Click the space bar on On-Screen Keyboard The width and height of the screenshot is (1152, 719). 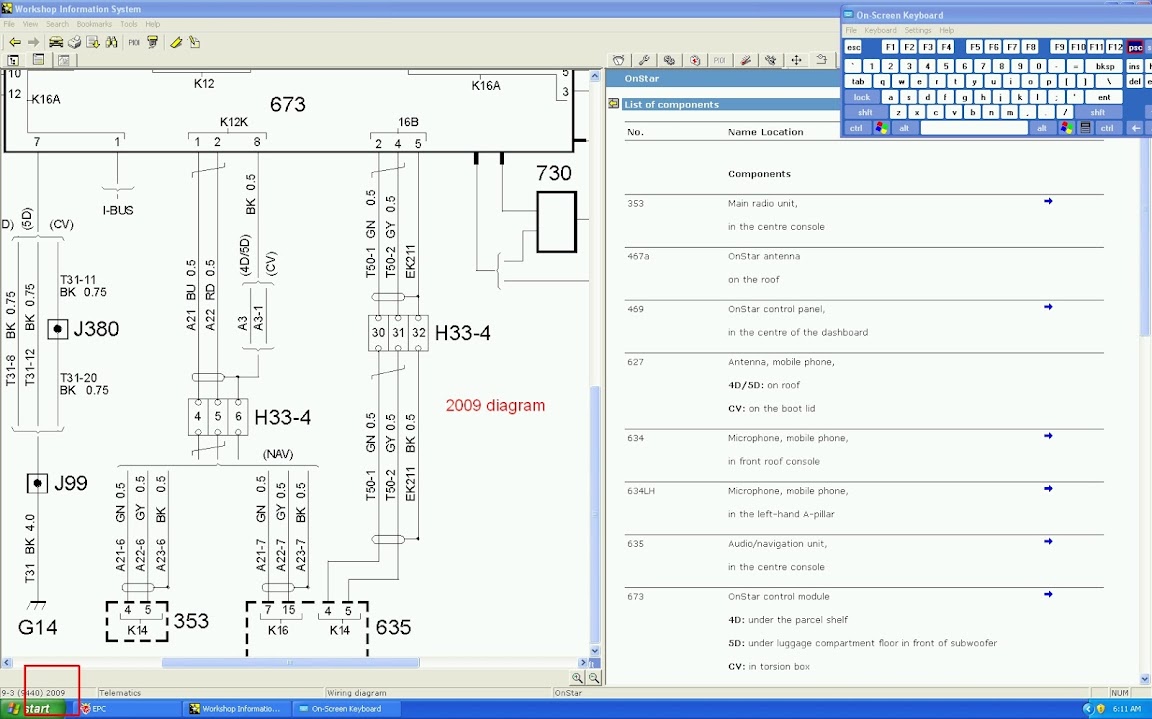click(x=973, y=128)
